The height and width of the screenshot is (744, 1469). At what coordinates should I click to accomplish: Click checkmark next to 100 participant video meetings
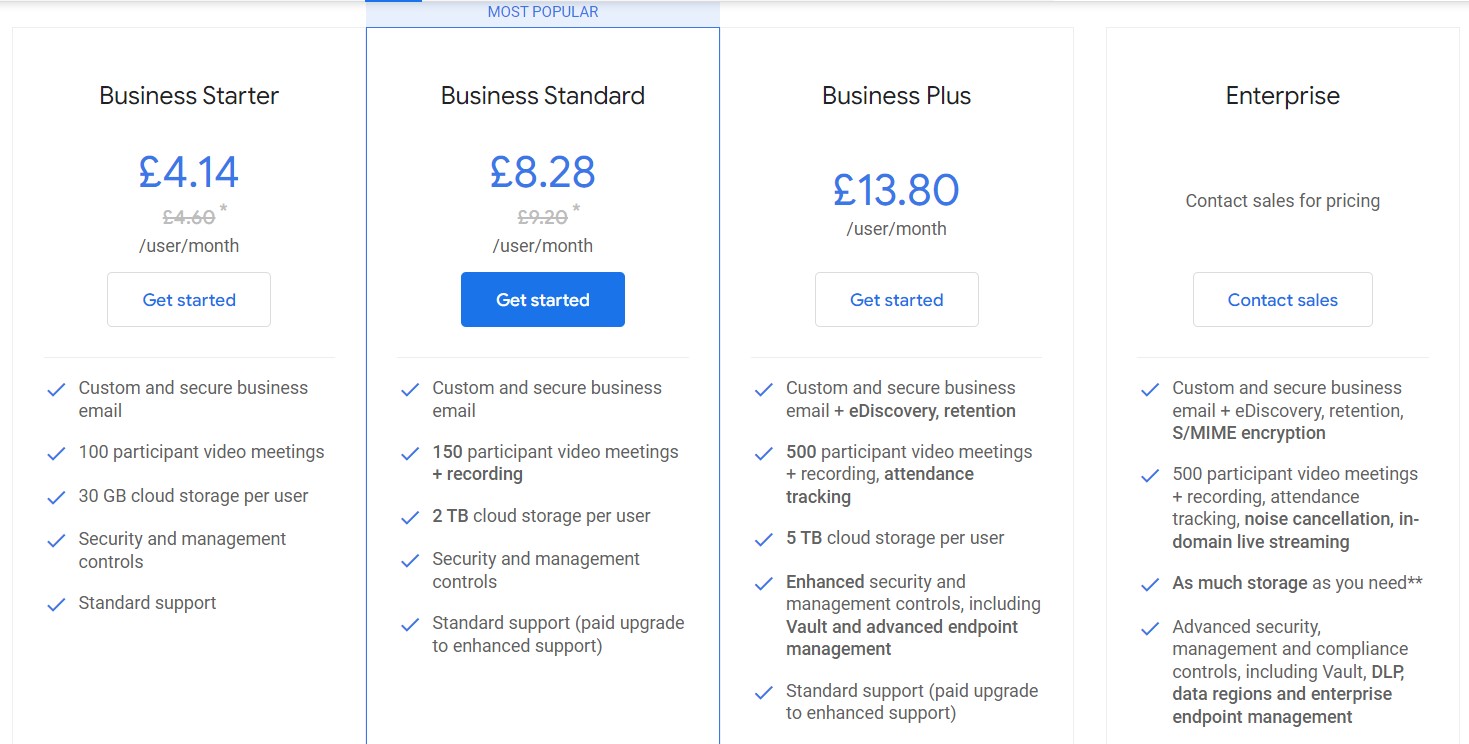click(x=56, y=453)
